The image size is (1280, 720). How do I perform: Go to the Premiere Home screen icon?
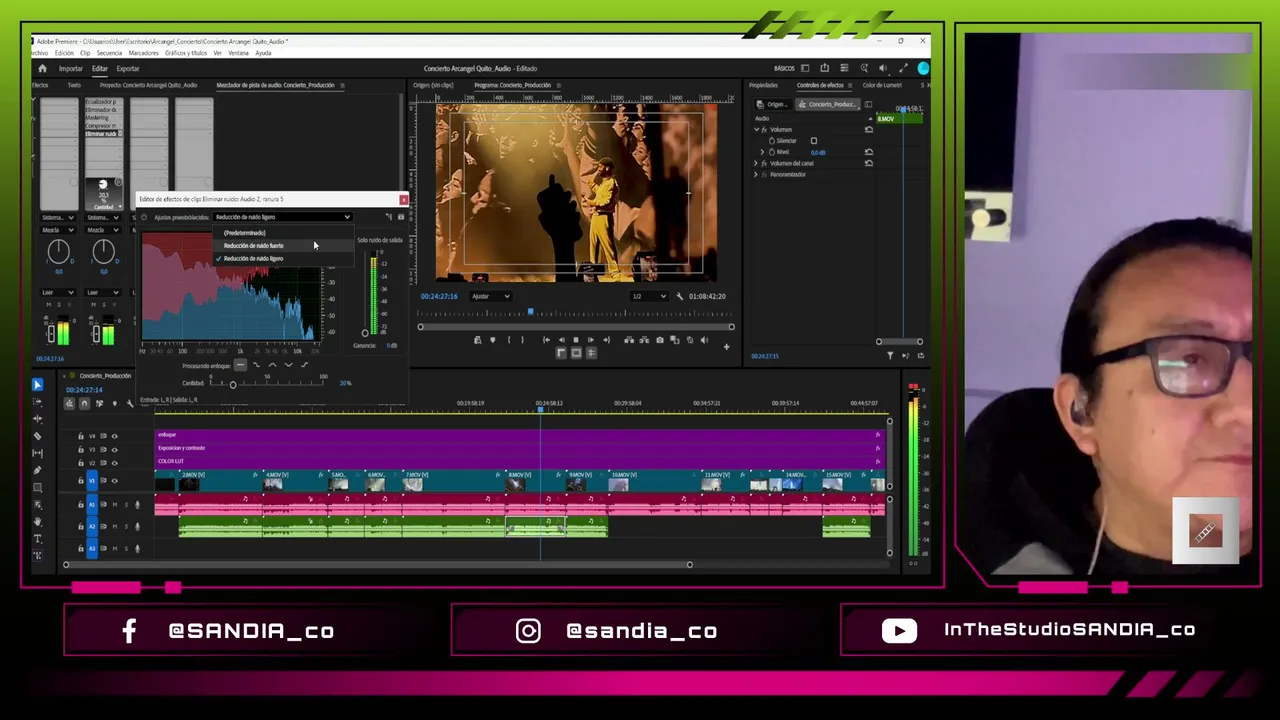point(42,68)
